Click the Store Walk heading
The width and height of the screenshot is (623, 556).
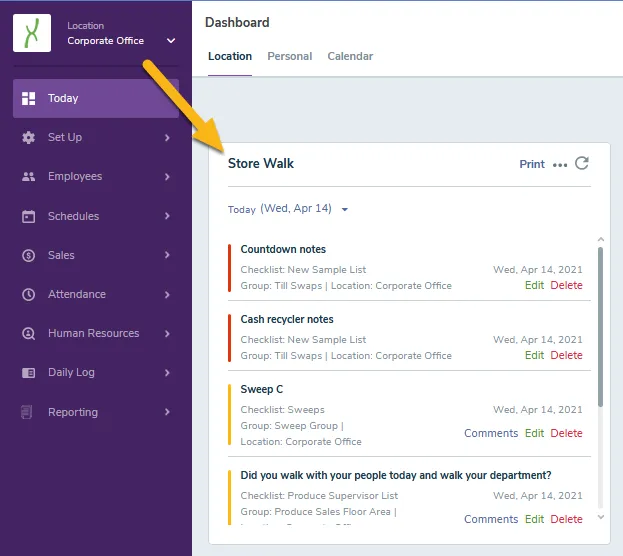point(261,163)
